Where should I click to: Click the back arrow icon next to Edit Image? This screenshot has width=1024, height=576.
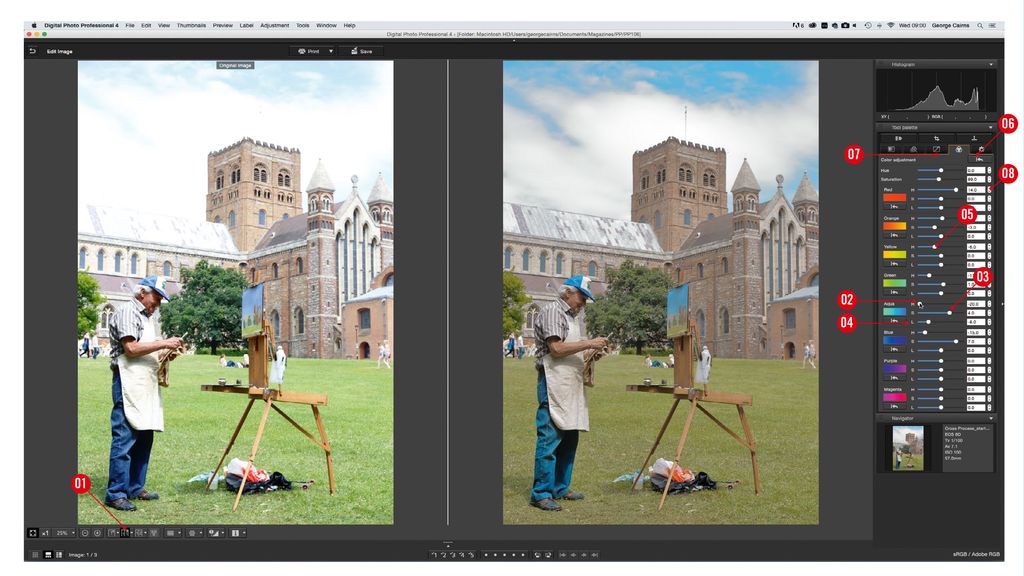(x=31, y=50)
